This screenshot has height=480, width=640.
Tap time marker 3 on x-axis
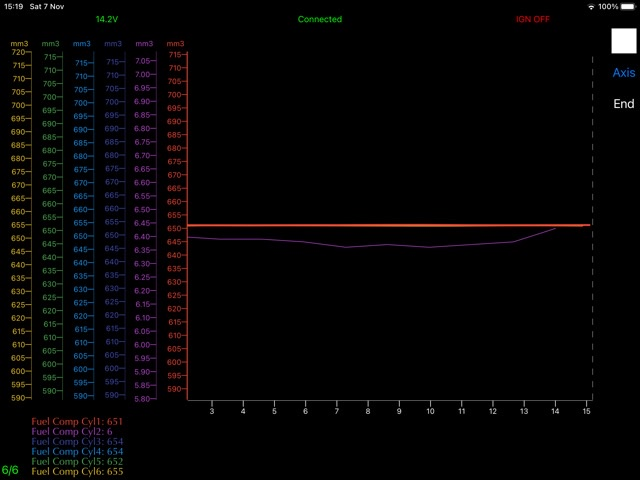coord(212,411)
